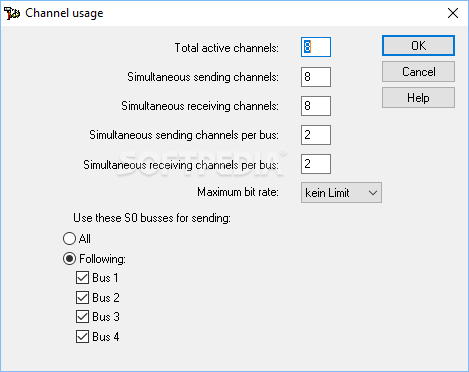Open the Maximum bit rate dropdown
The width and height of the screenshot is (469, 372).
pyautogui.click(x=341, y=192)
